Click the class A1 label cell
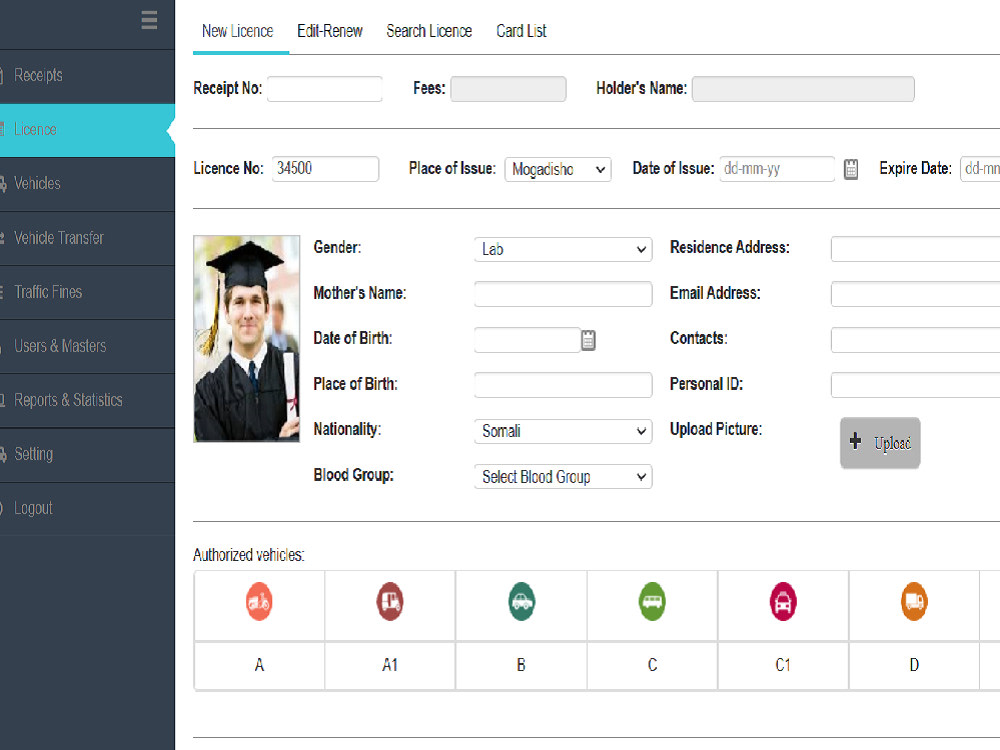 pos(390,665)
